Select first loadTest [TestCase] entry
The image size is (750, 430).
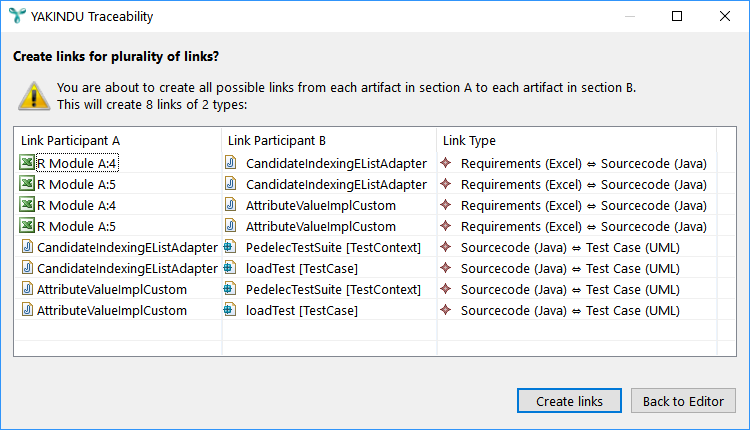302,268
